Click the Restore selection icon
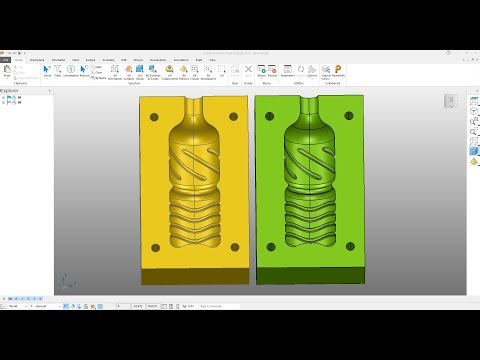The height and width of the screenshot is (360, 480). 84,69
